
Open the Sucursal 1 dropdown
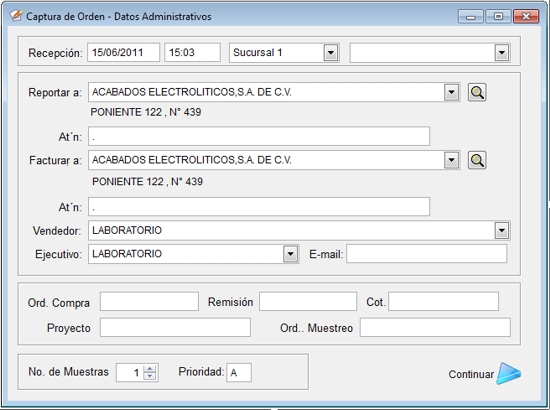331,53
